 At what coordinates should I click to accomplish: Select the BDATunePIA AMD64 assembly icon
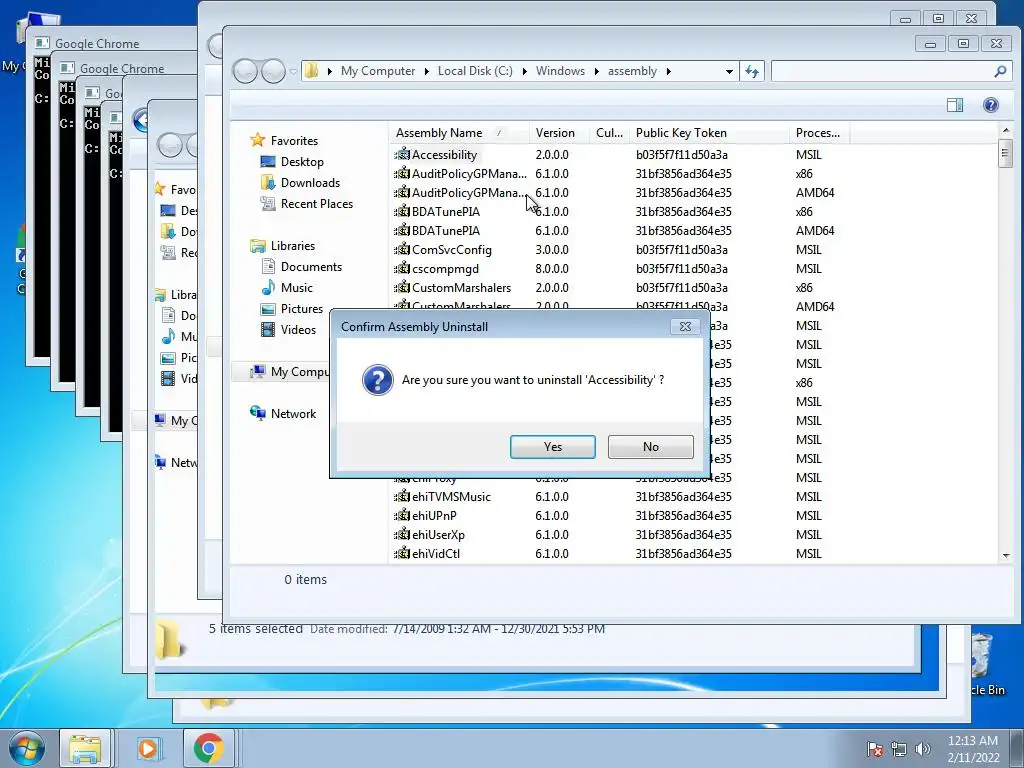pyautogui.click(x=402, y=231)
